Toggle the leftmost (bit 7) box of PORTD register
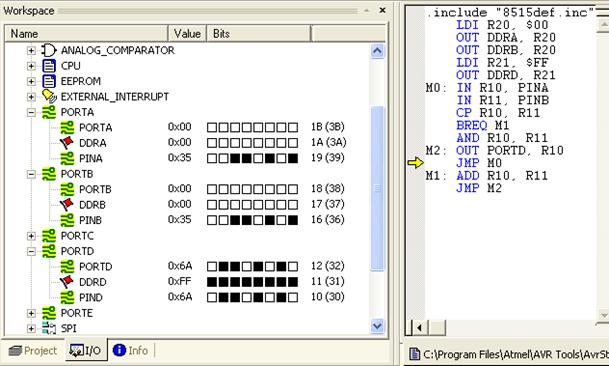This screenshot has height=366, width=609. pos(212,266)
